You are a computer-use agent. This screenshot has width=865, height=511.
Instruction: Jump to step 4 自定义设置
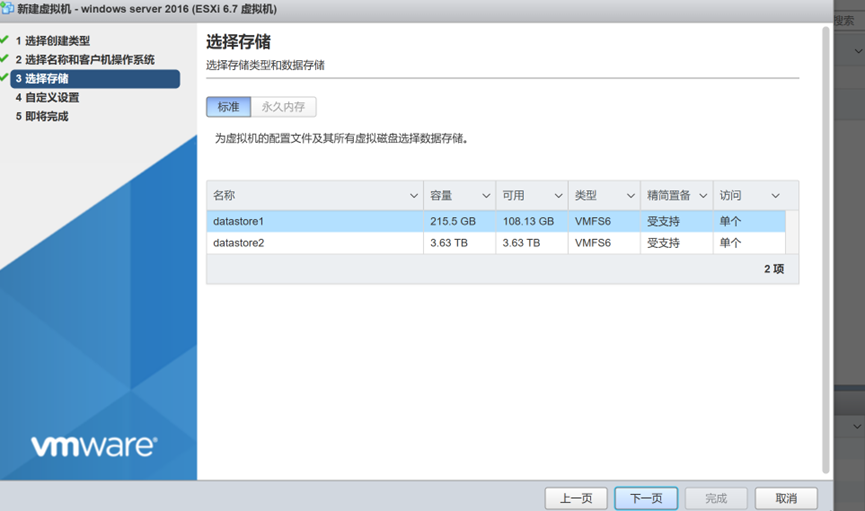click(47, 98)
